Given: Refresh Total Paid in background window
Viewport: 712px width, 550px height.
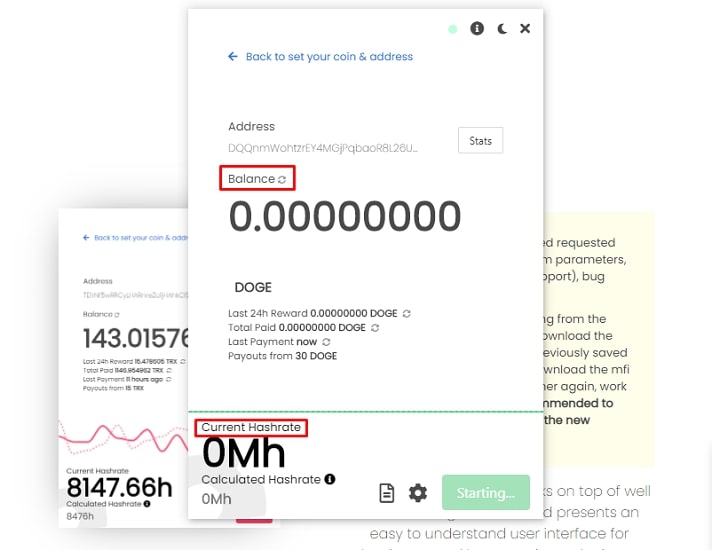Looking at the screenshot, I should (169, 371).
